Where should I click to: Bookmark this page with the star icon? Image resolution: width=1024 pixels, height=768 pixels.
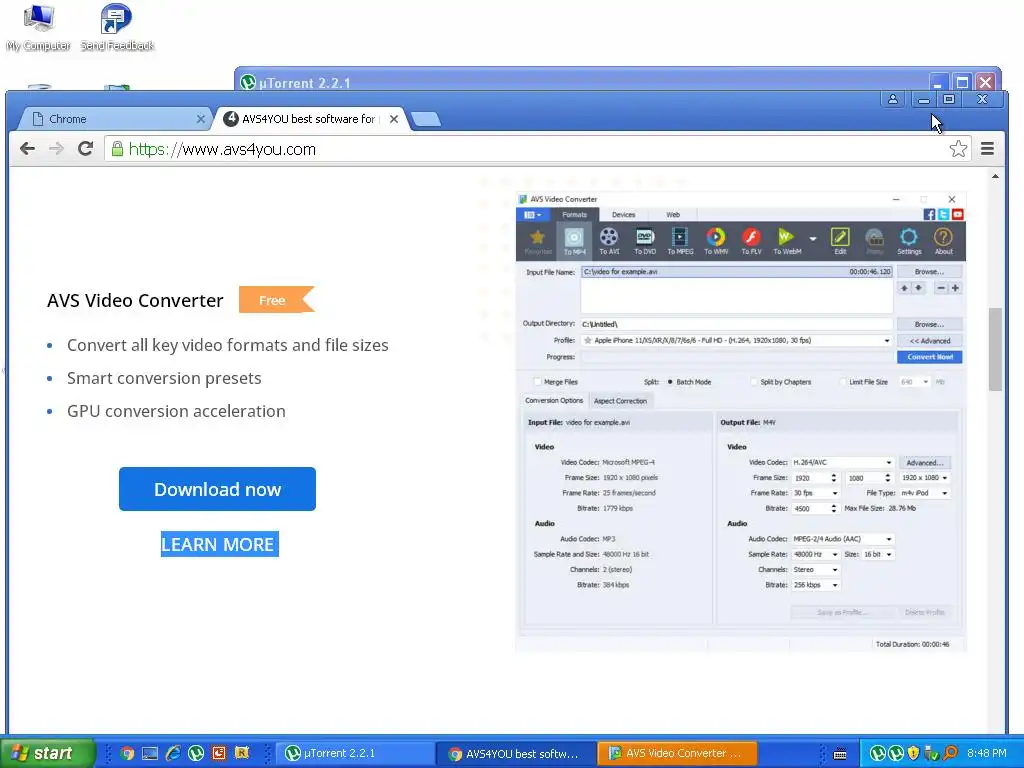[x=958, y=149]
